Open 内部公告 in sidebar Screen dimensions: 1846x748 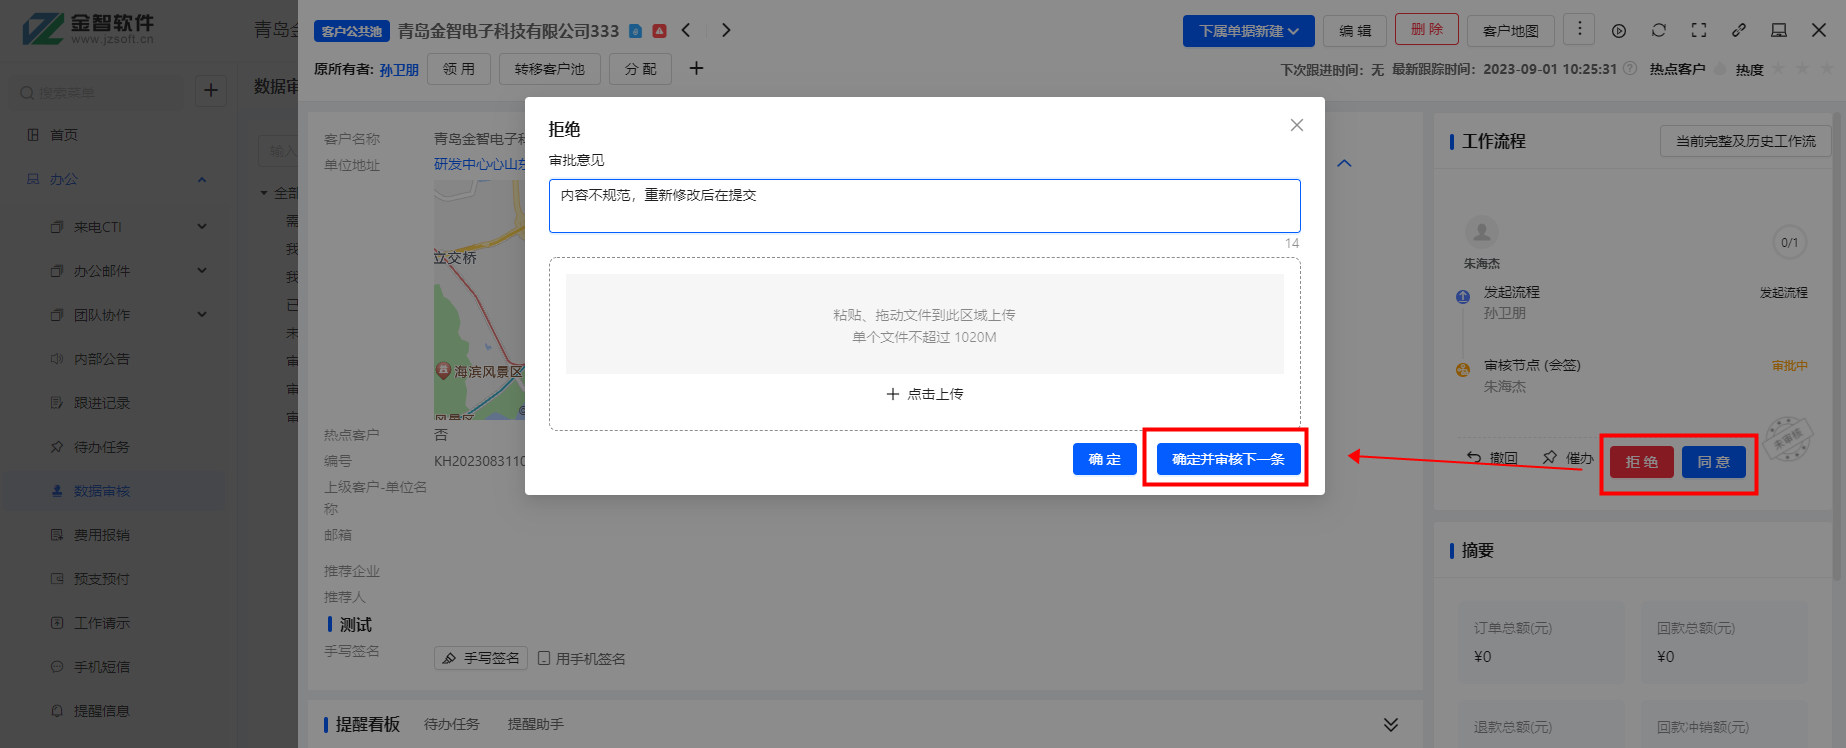tap(102, 359)
